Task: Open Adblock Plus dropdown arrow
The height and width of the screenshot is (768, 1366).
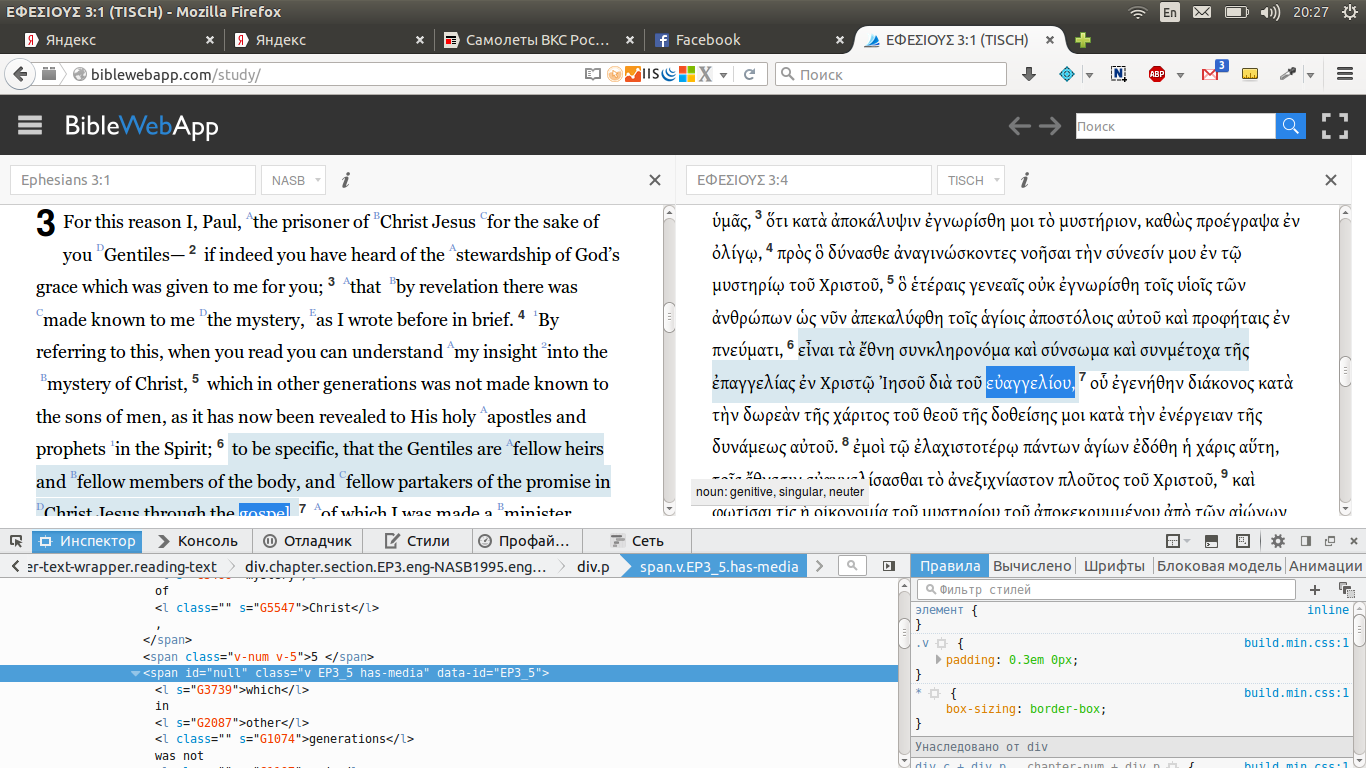Action: point(1180,75)
